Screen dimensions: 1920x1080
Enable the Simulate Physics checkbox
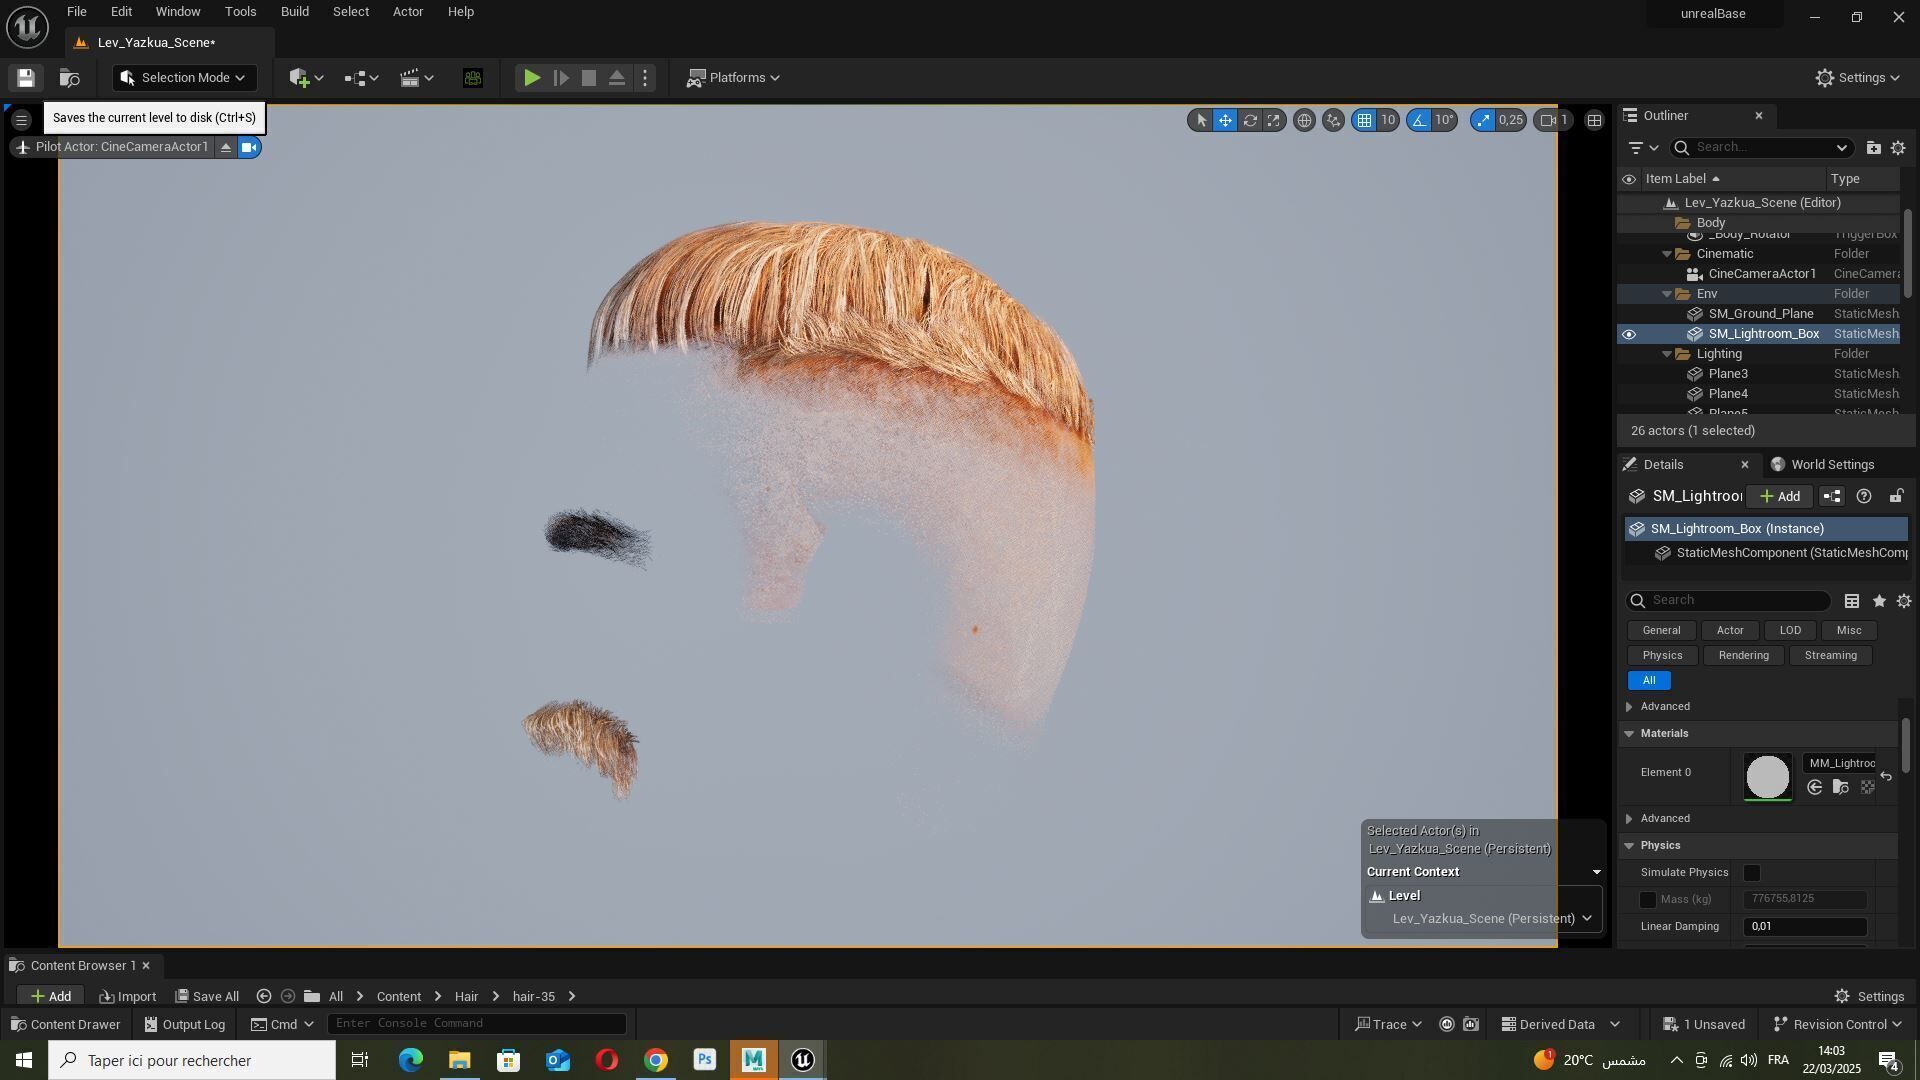pyautogui.click(x=1751, y=873)
